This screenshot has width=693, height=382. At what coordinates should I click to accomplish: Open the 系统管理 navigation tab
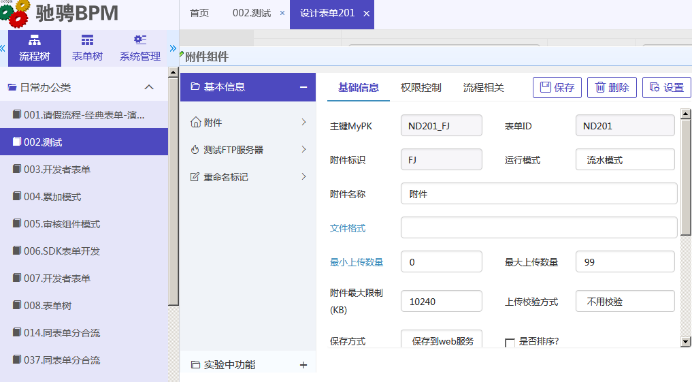pos(140,49)
